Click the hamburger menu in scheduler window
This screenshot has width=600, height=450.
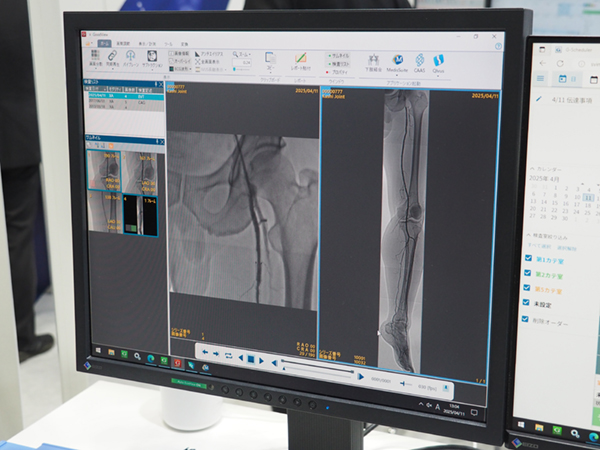541,77
